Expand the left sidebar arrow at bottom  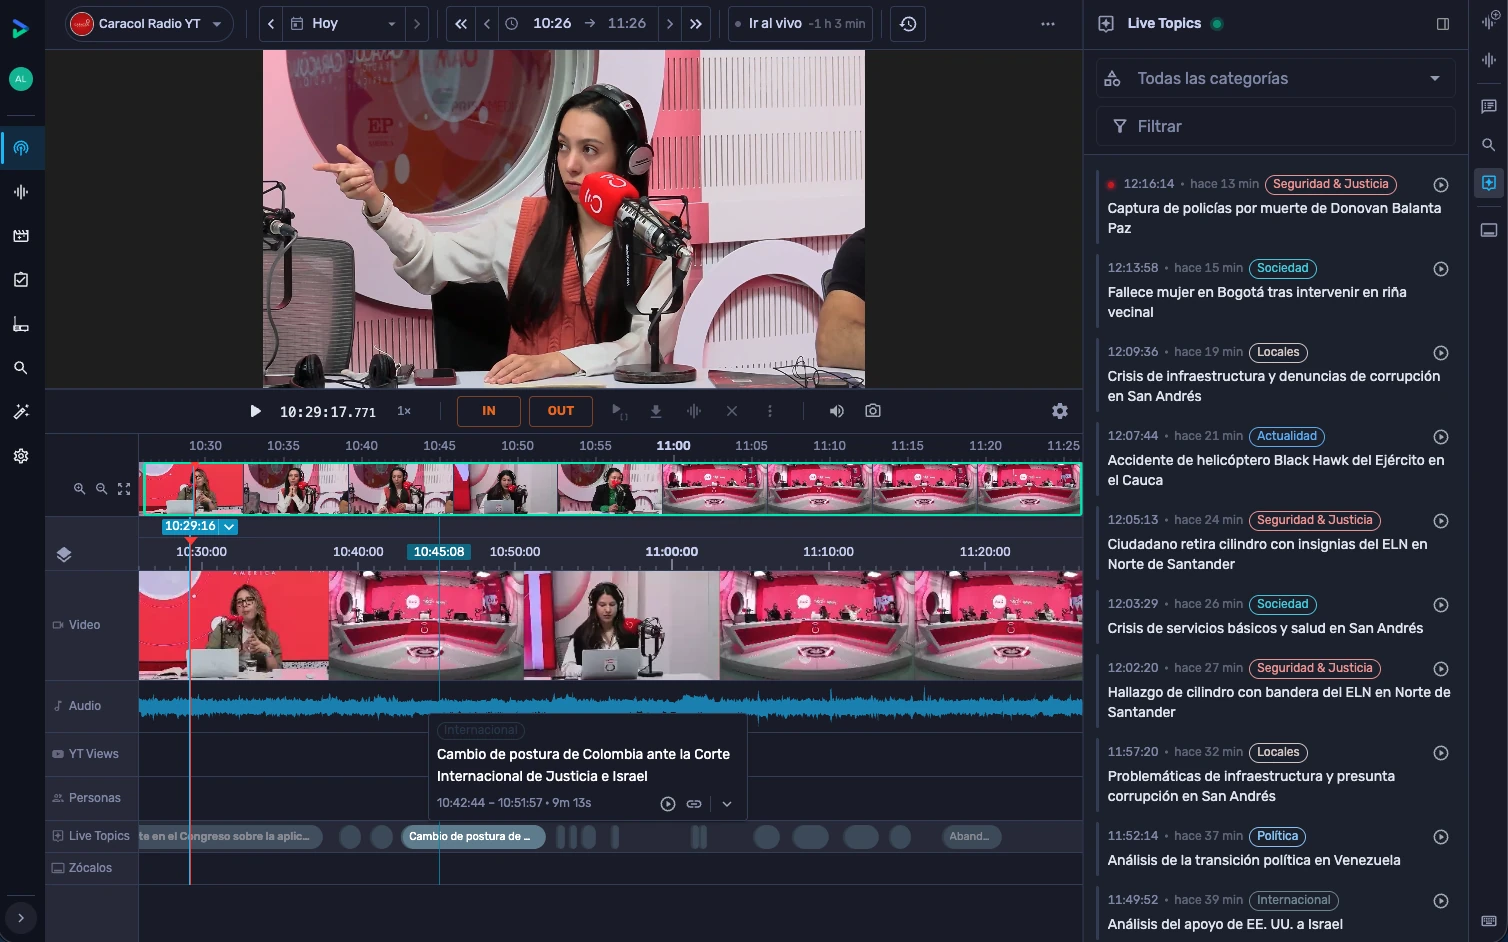[21, 917]
